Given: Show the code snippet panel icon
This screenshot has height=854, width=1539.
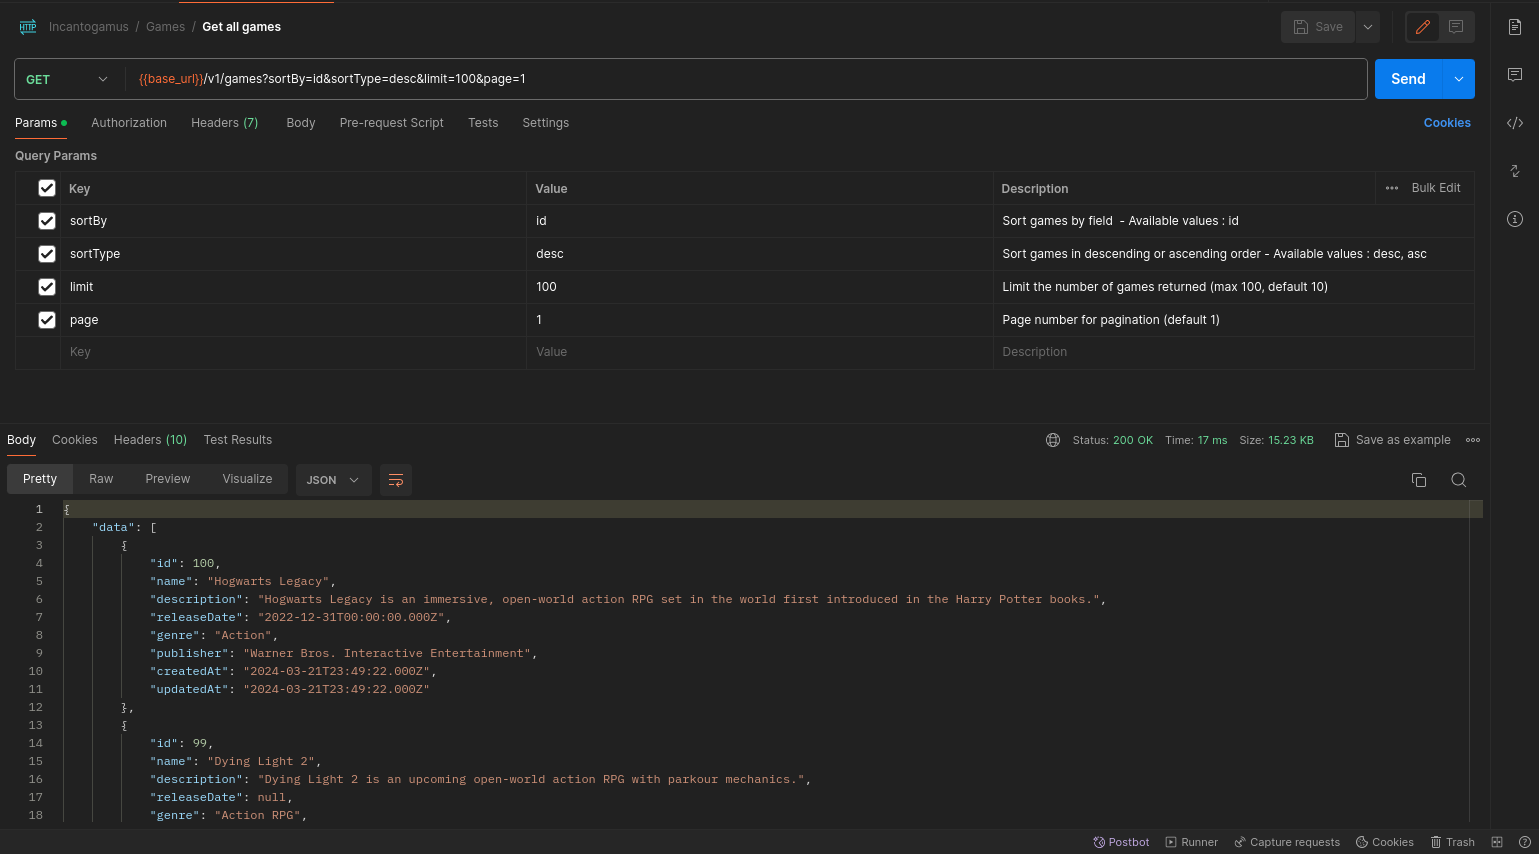Looking at the screenshot, I should pos(1515,123).
